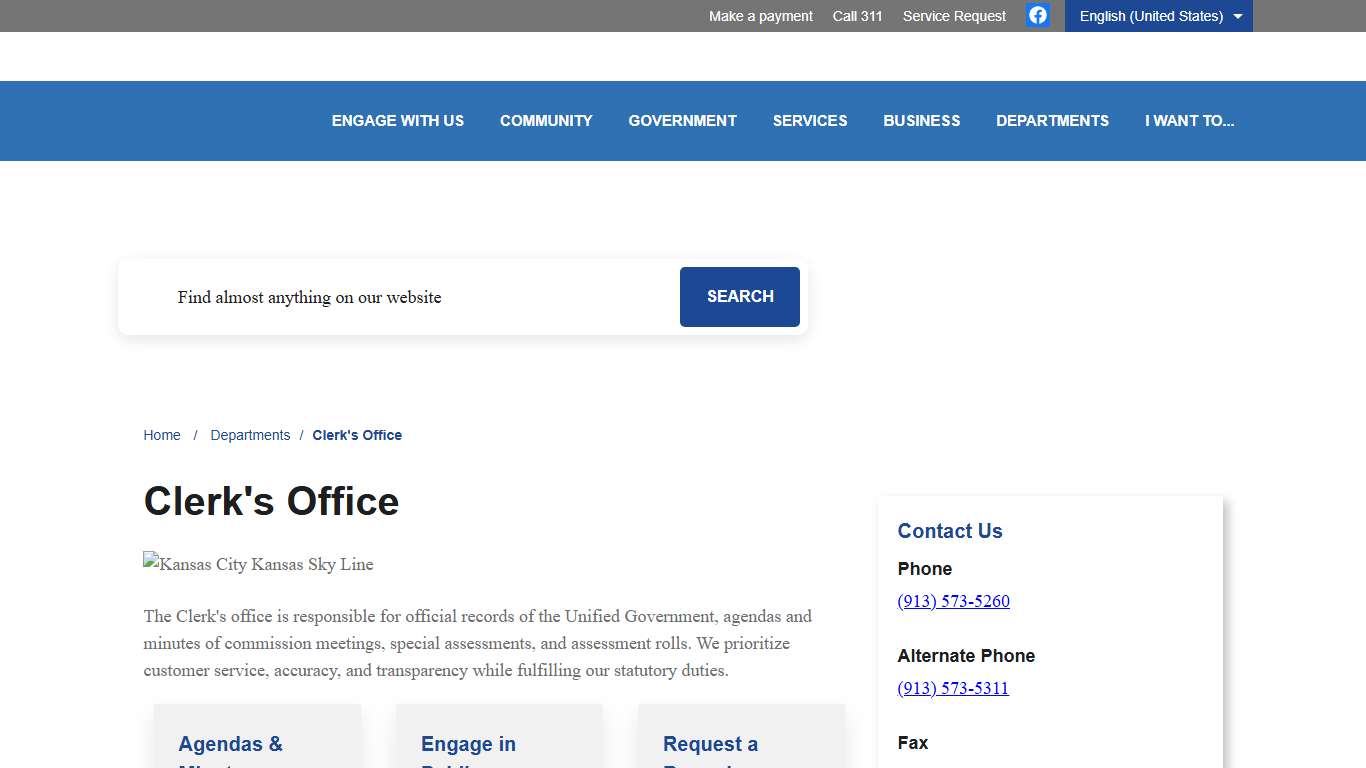Click Departments in the blue navigation bar
The image size is (1366, 768).
point(1052,121)
